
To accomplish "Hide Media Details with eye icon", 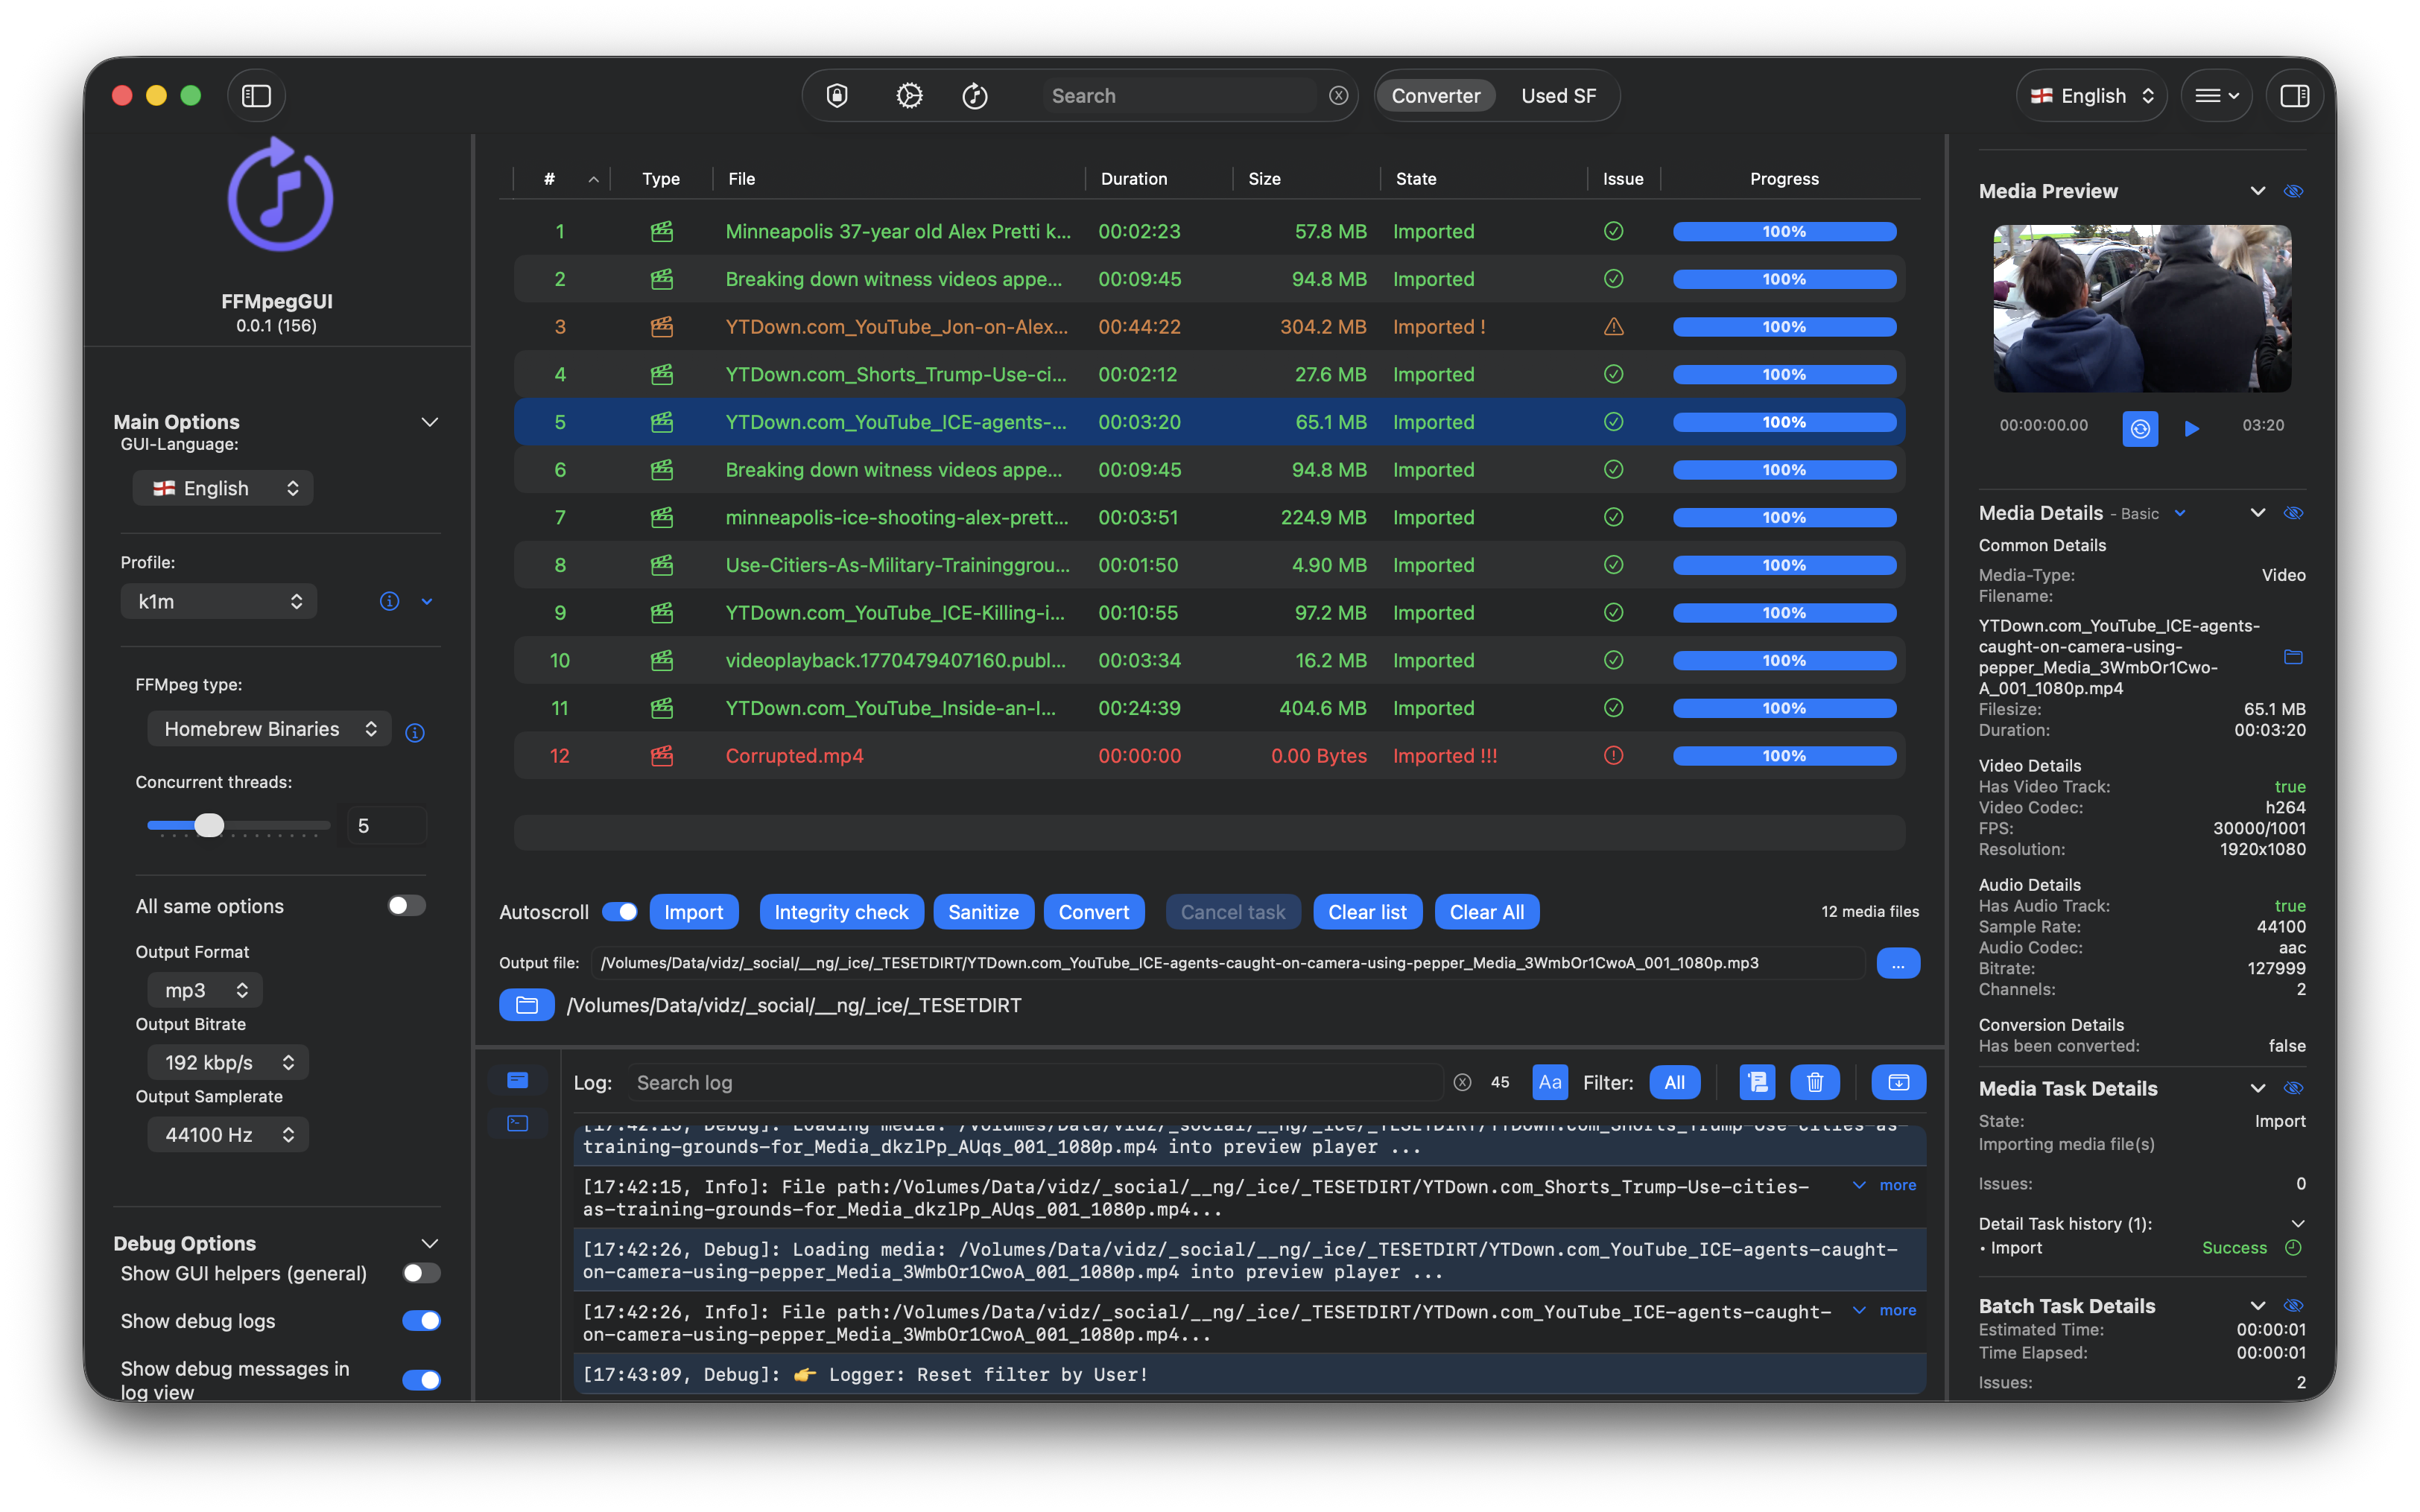I will click(2293, 513).
